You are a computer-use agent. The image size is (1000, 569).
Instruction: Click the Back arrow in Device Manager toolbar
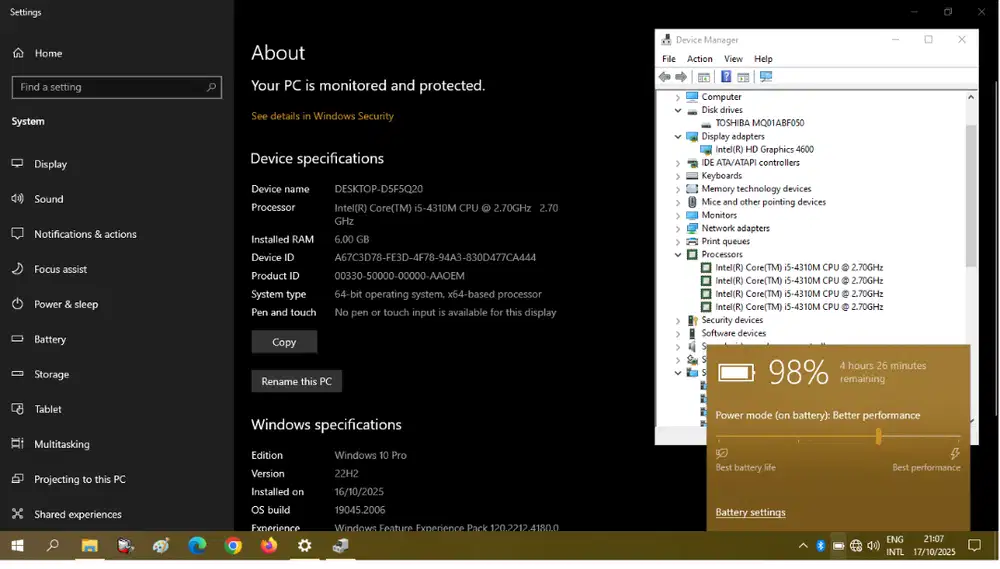pos(665,77)
